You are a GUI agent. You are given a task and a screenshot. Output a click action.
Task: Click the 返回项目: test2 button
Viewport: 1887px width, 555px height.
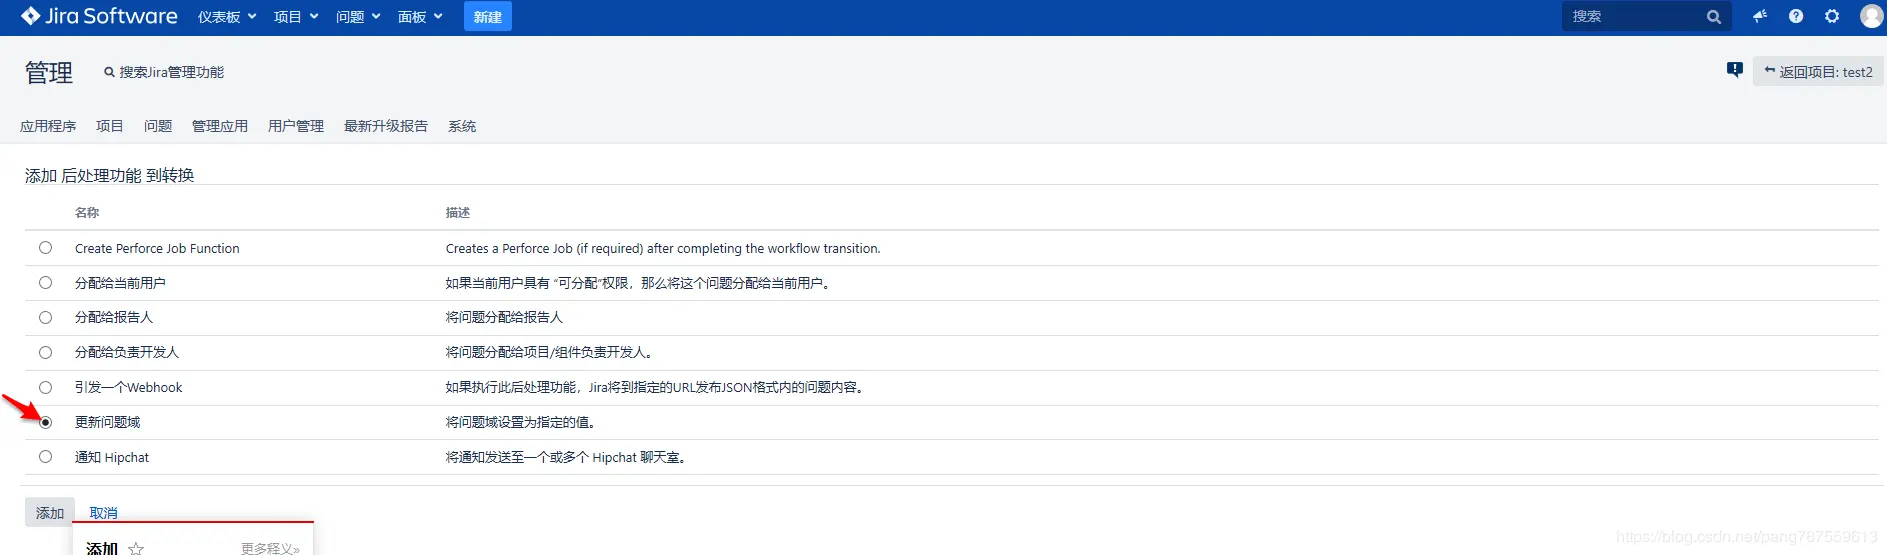(x=1818, y=72)
